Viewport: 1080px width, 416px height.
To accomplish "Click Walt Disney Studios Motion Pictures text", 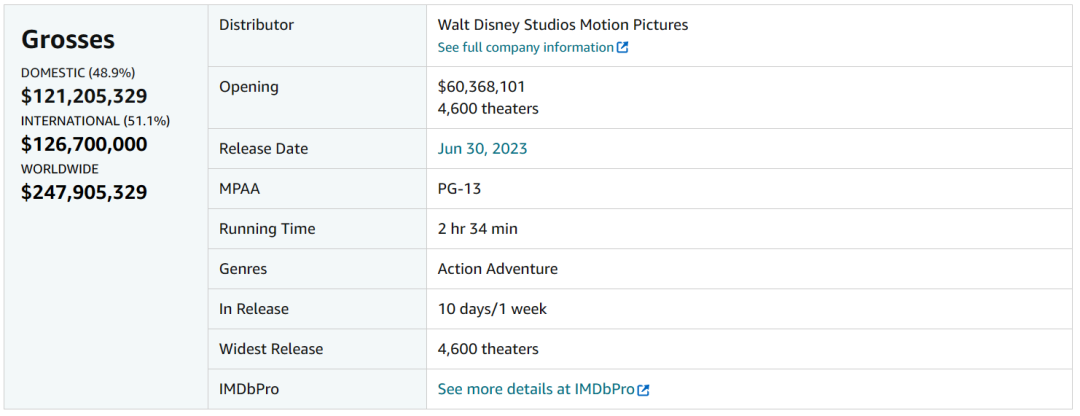I will (x=563, y=25).
